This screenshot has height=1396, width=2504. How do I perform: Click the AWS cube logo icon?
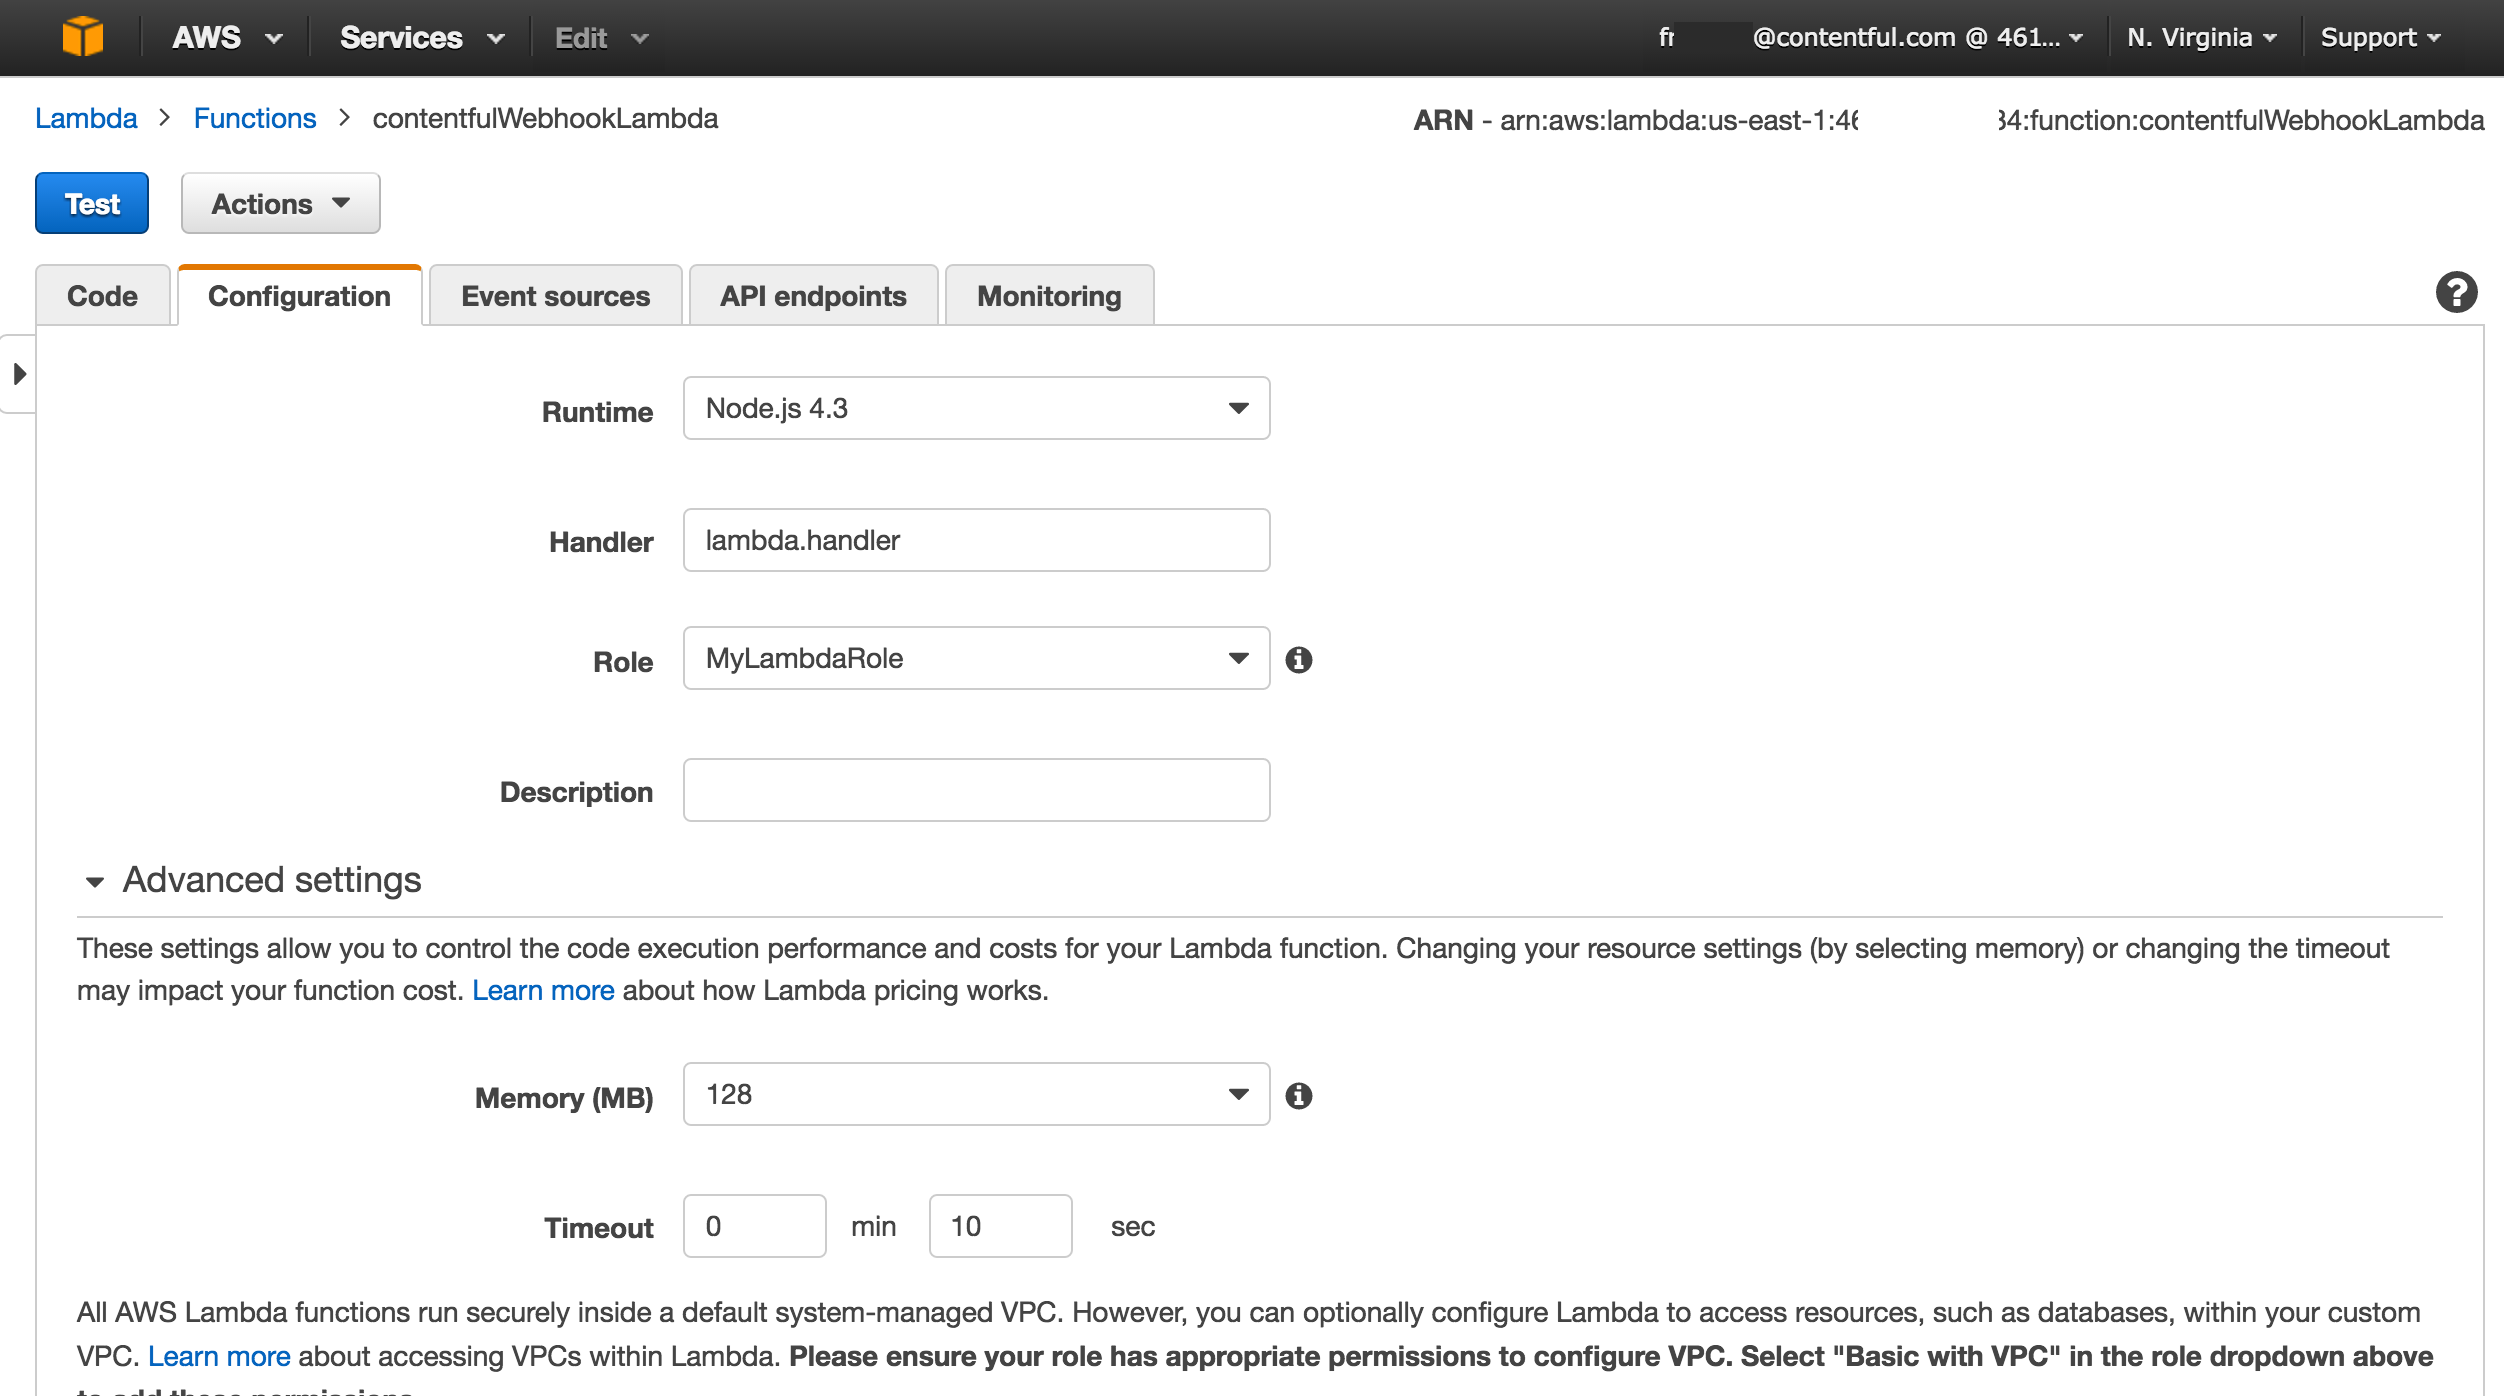coord(83,37)
